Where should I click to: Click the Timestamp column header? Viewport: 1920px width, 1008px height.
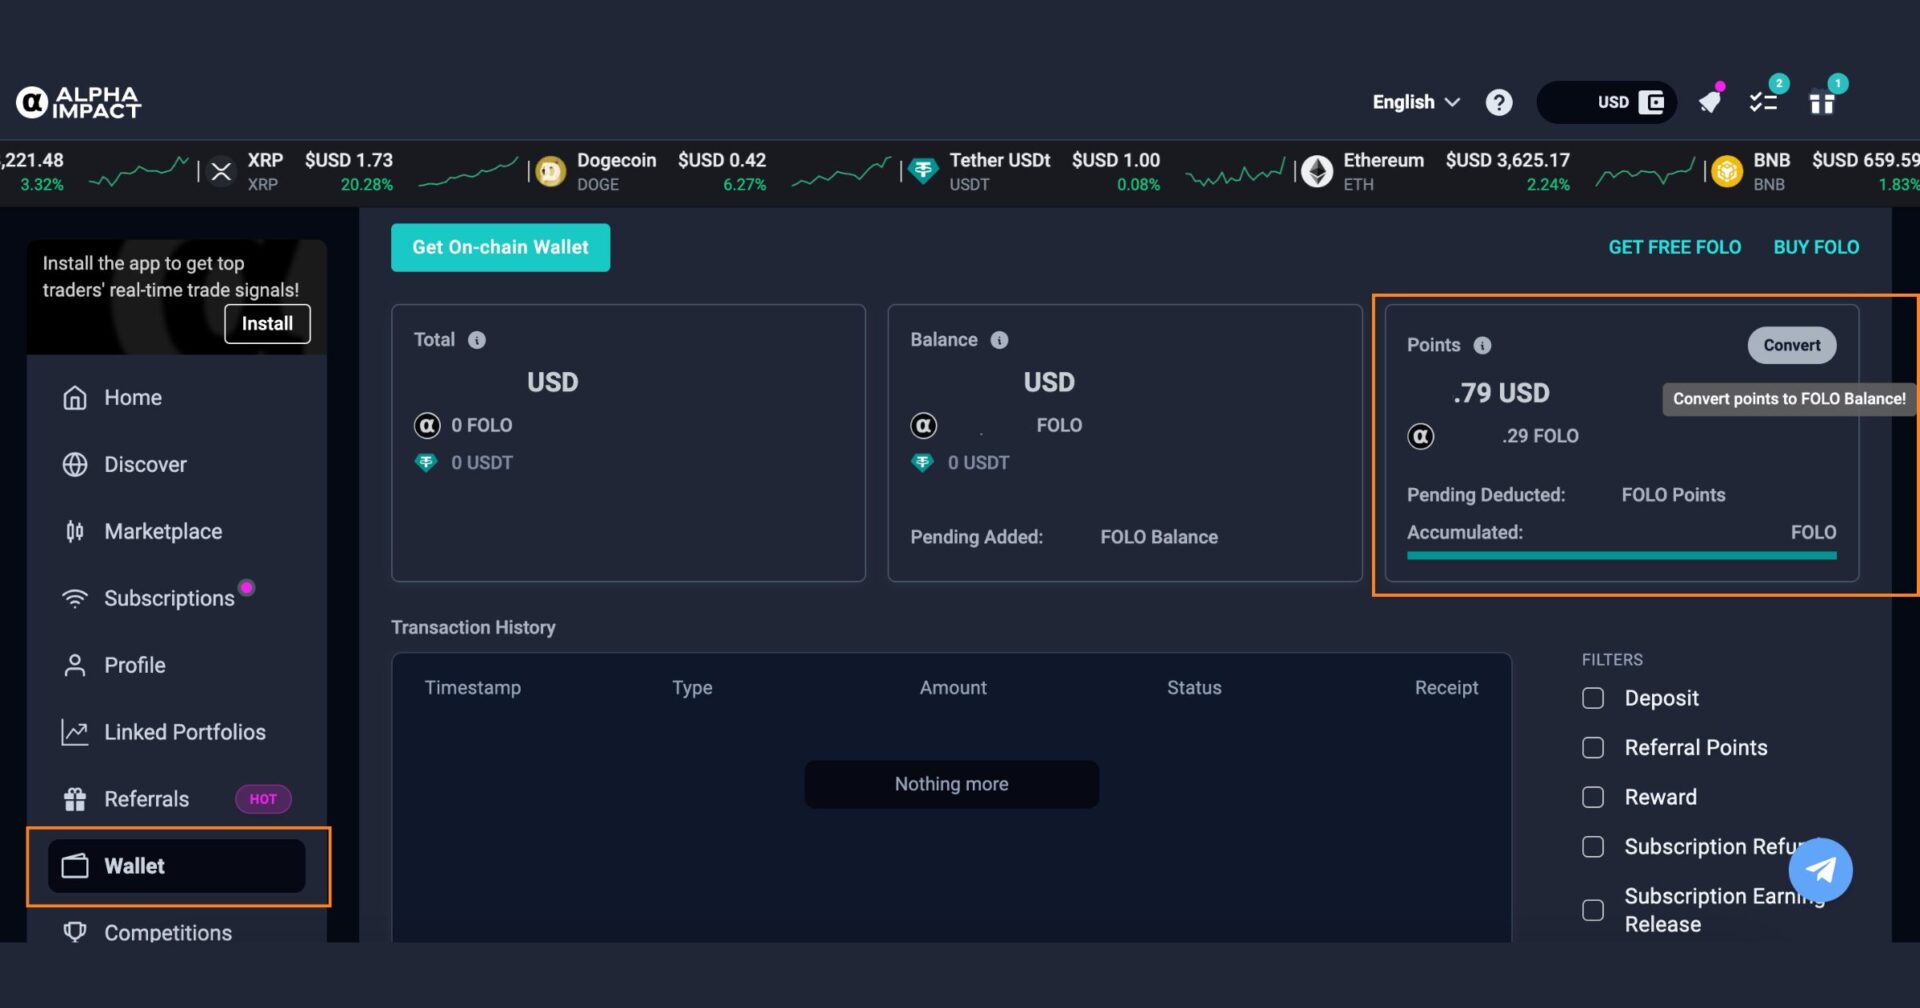(x=472, y=688)
